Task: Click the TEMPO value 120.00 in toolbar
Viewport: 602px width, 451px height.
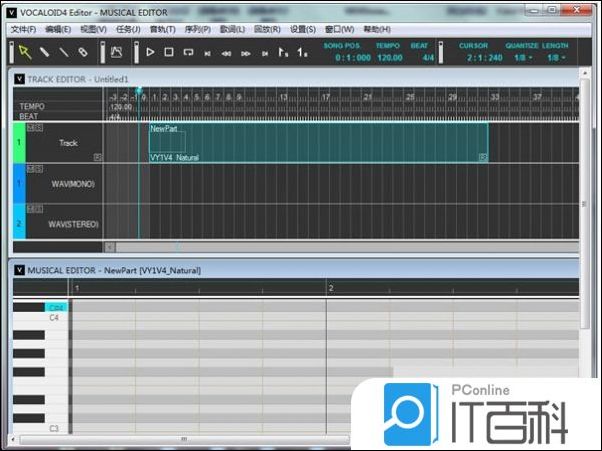Action: (x=387, y=57)
